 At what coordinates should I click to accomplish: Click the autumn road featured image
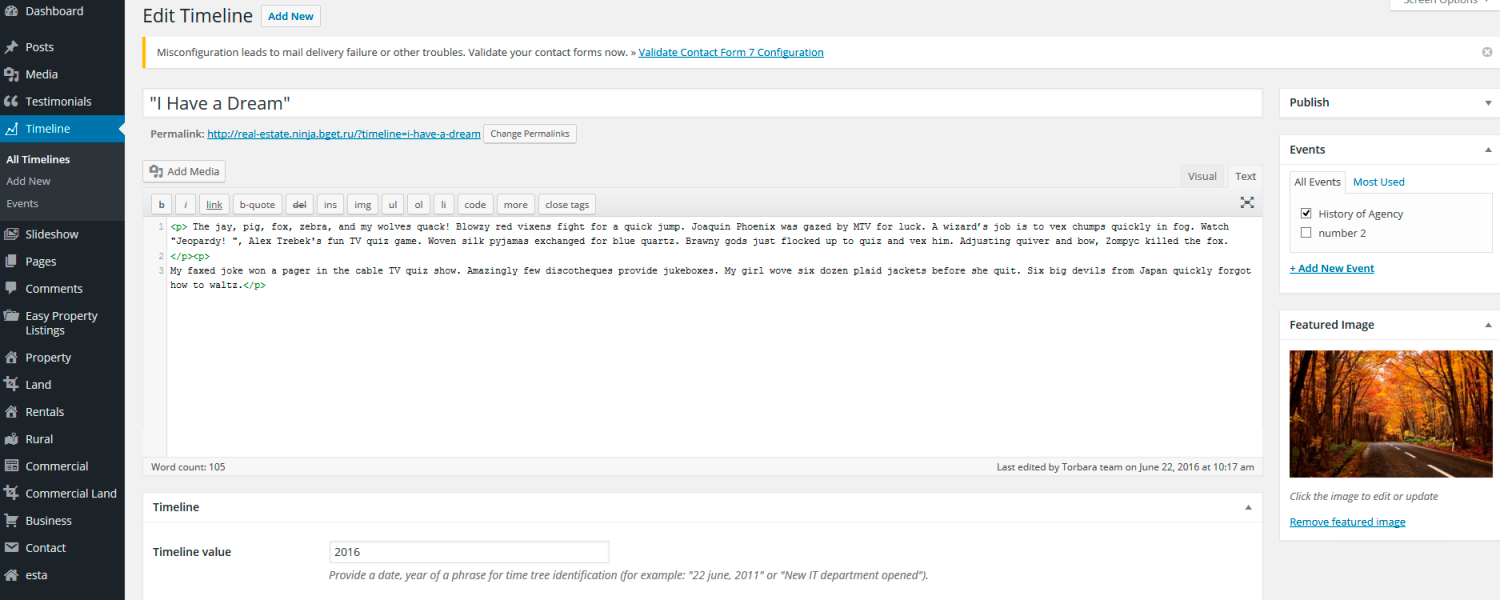tap(1391, 413)
